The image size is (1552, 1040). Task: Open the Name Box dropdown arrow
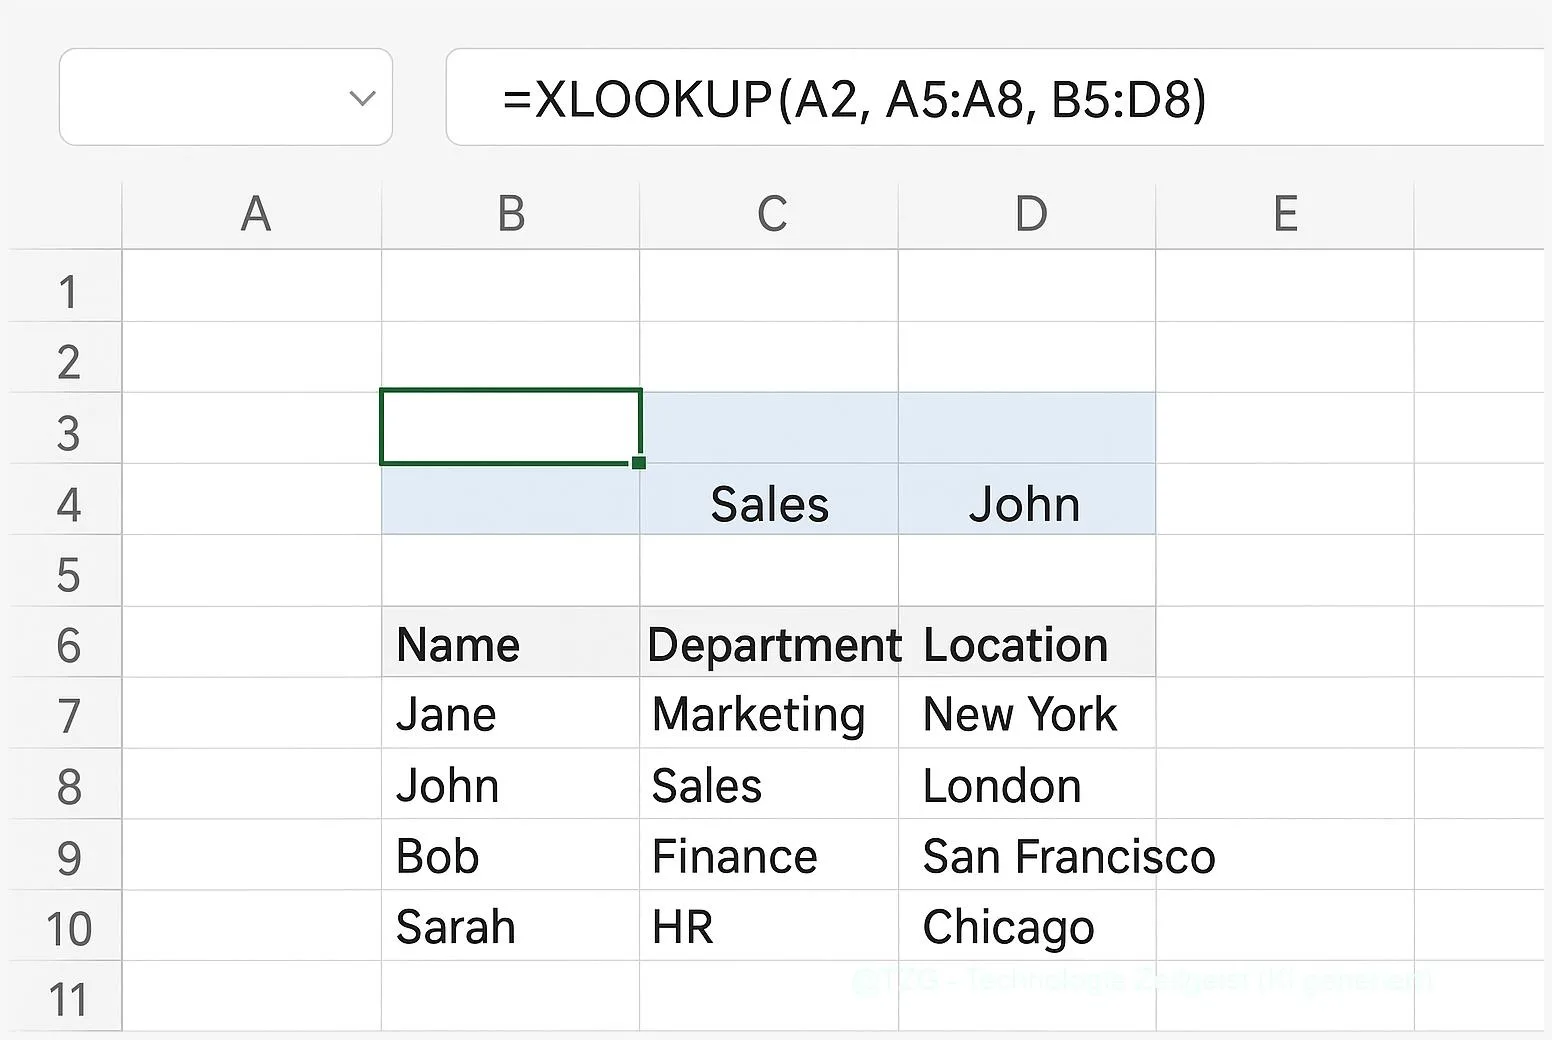point(362,98)
